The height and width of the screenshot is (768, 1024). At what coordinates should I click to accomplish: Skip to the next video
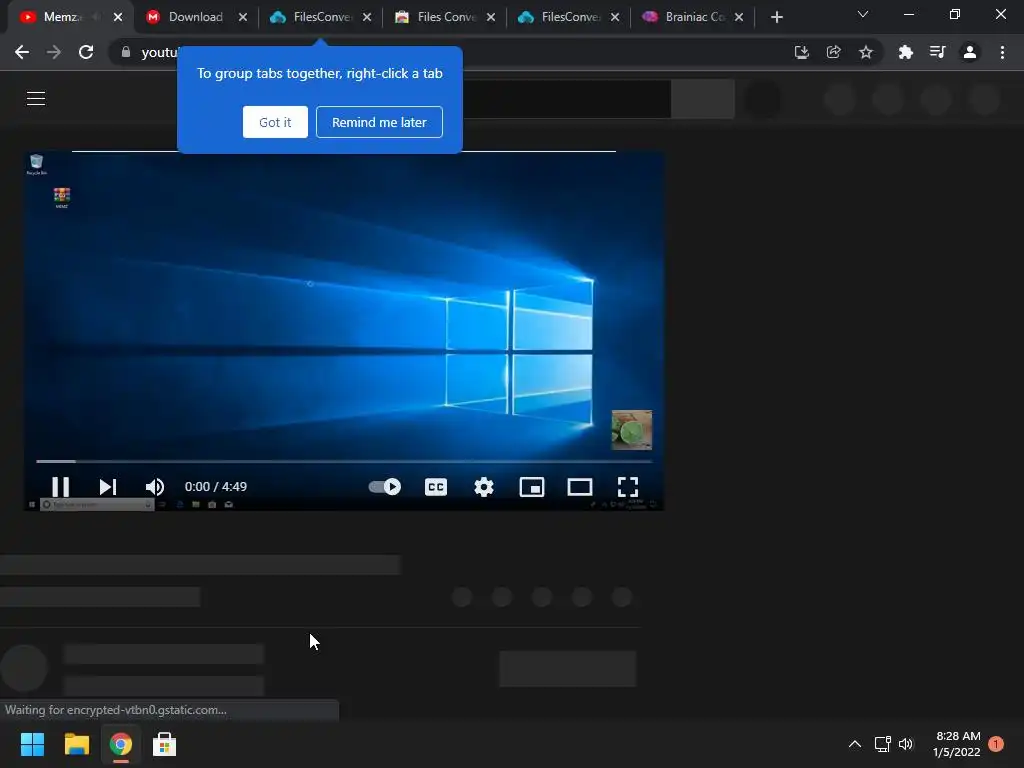[108, 487]
